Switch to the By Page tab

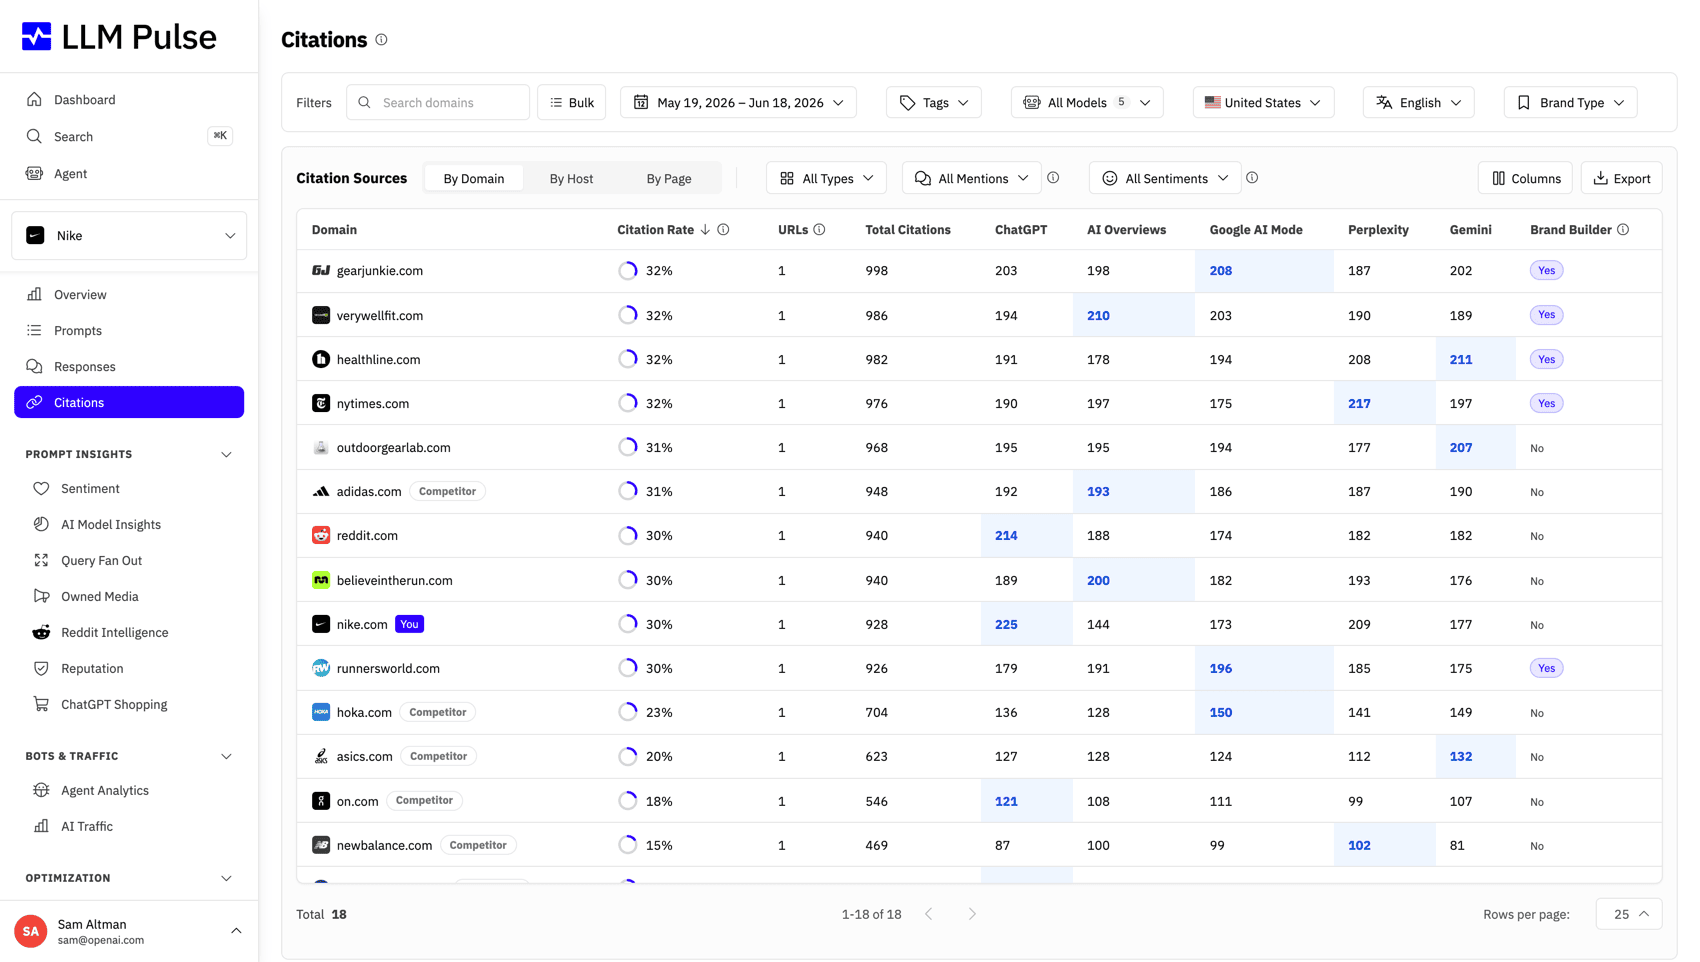coord(669,179)
